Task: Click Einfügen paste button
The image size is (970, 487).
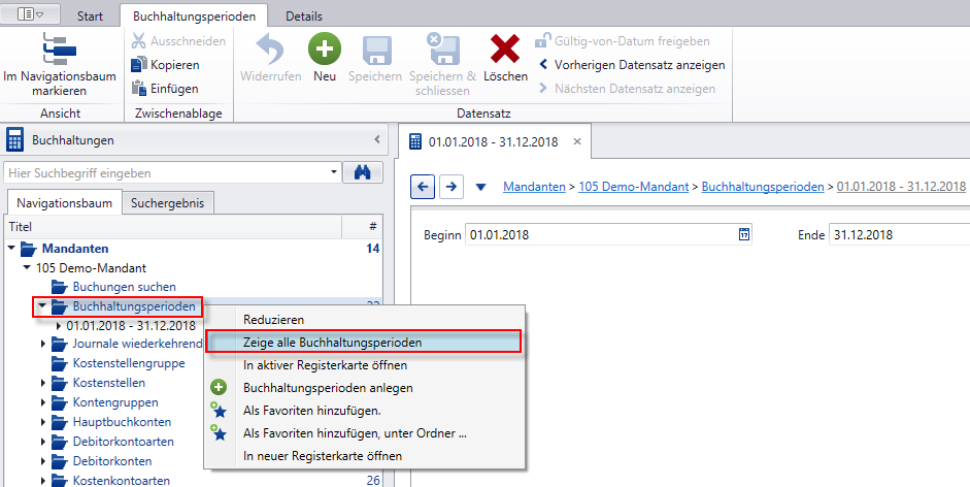Action: [165, 88]
